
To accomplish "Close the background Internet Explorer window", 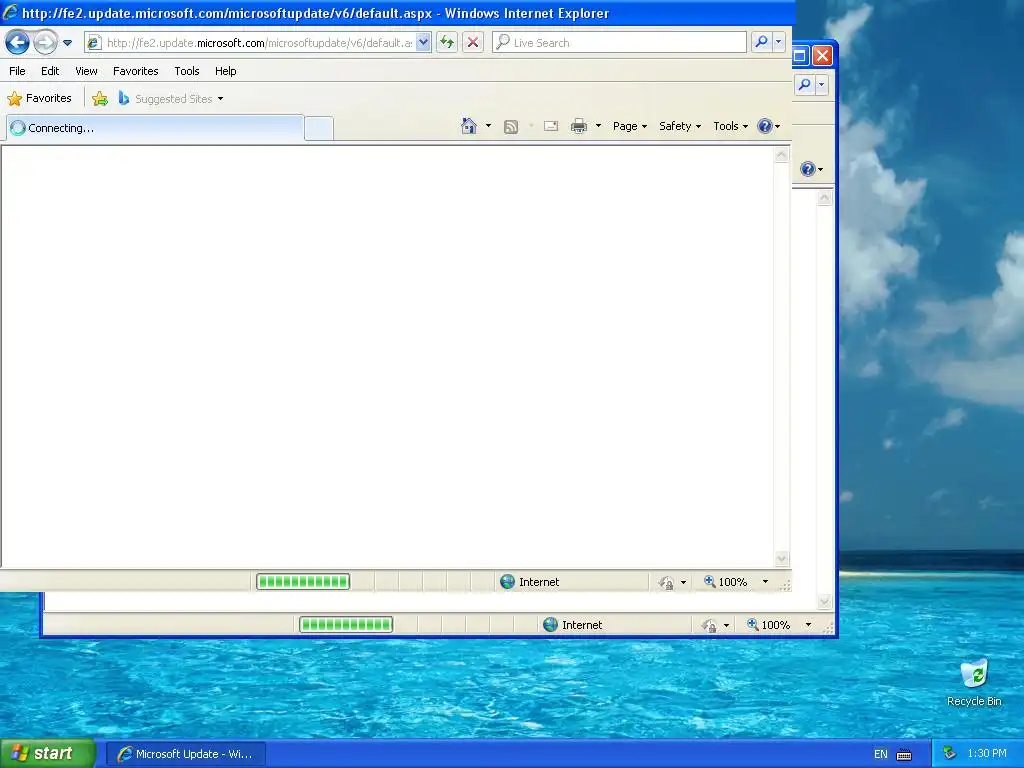I will tap(823, 56).
